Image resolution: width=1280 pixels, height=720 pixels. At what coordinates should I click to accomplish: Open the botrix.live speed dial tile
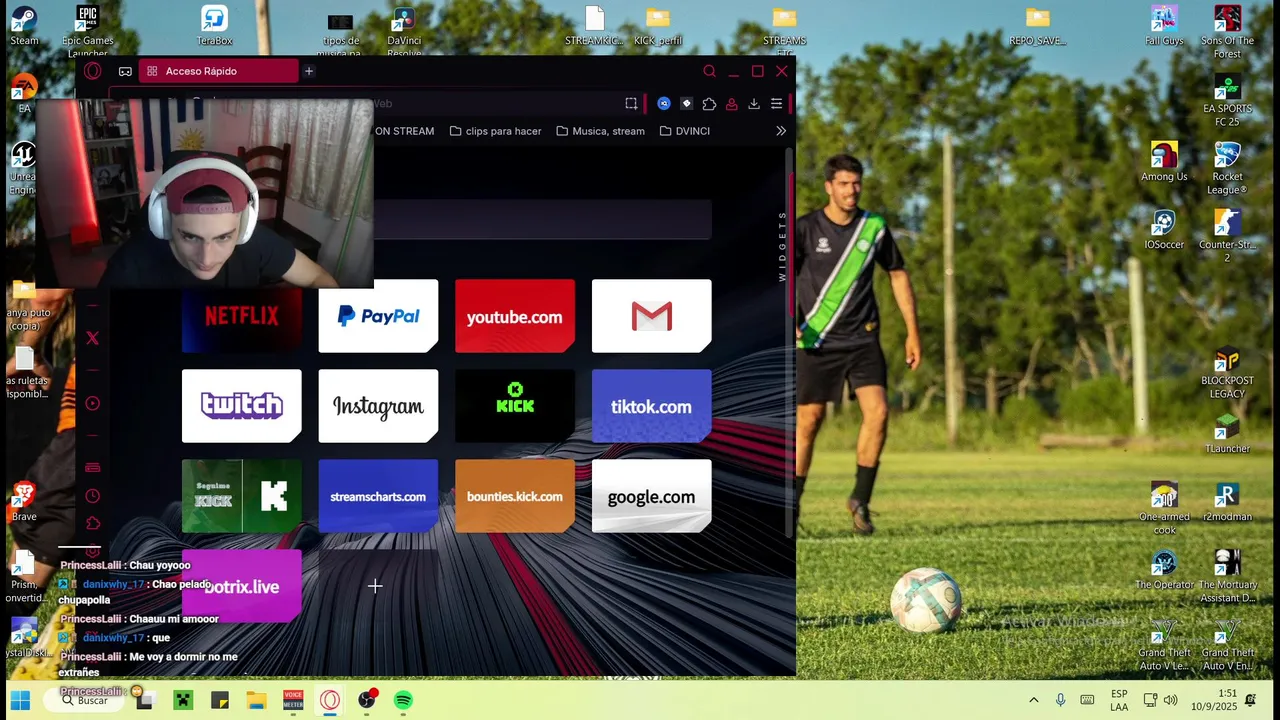242,586
